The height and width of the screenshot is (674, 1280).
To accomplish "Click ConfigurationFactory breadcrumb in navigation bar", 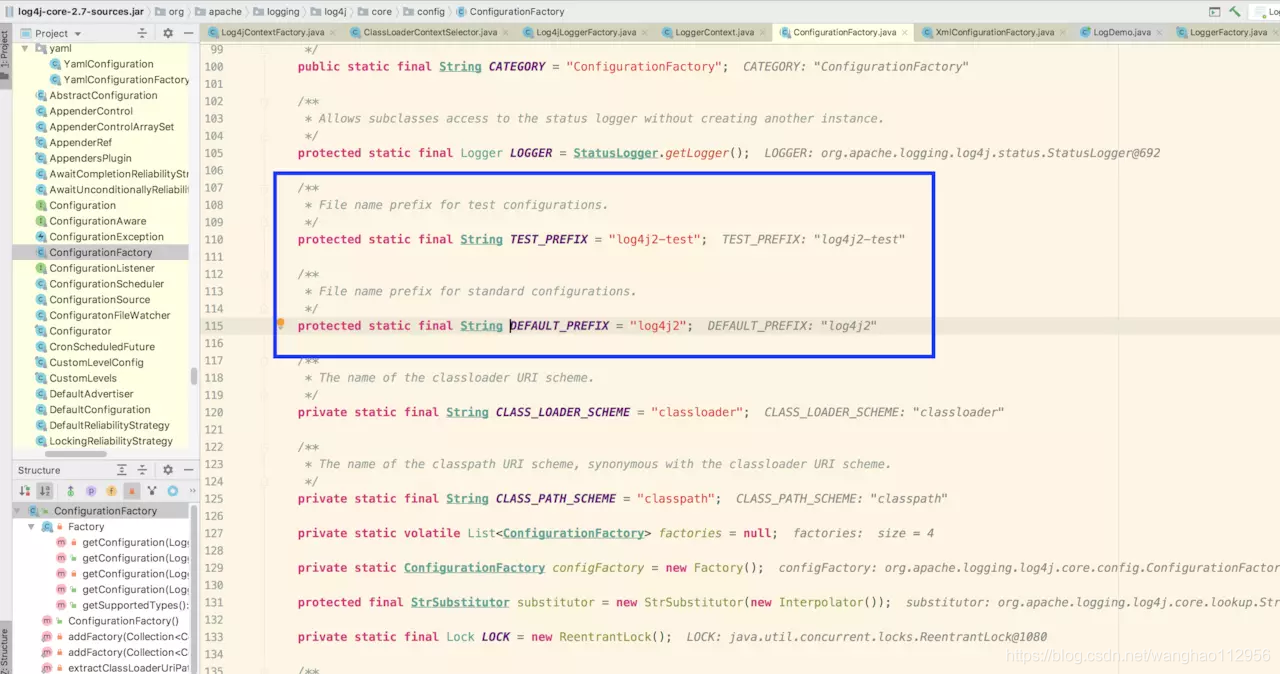I will (510, 11).
